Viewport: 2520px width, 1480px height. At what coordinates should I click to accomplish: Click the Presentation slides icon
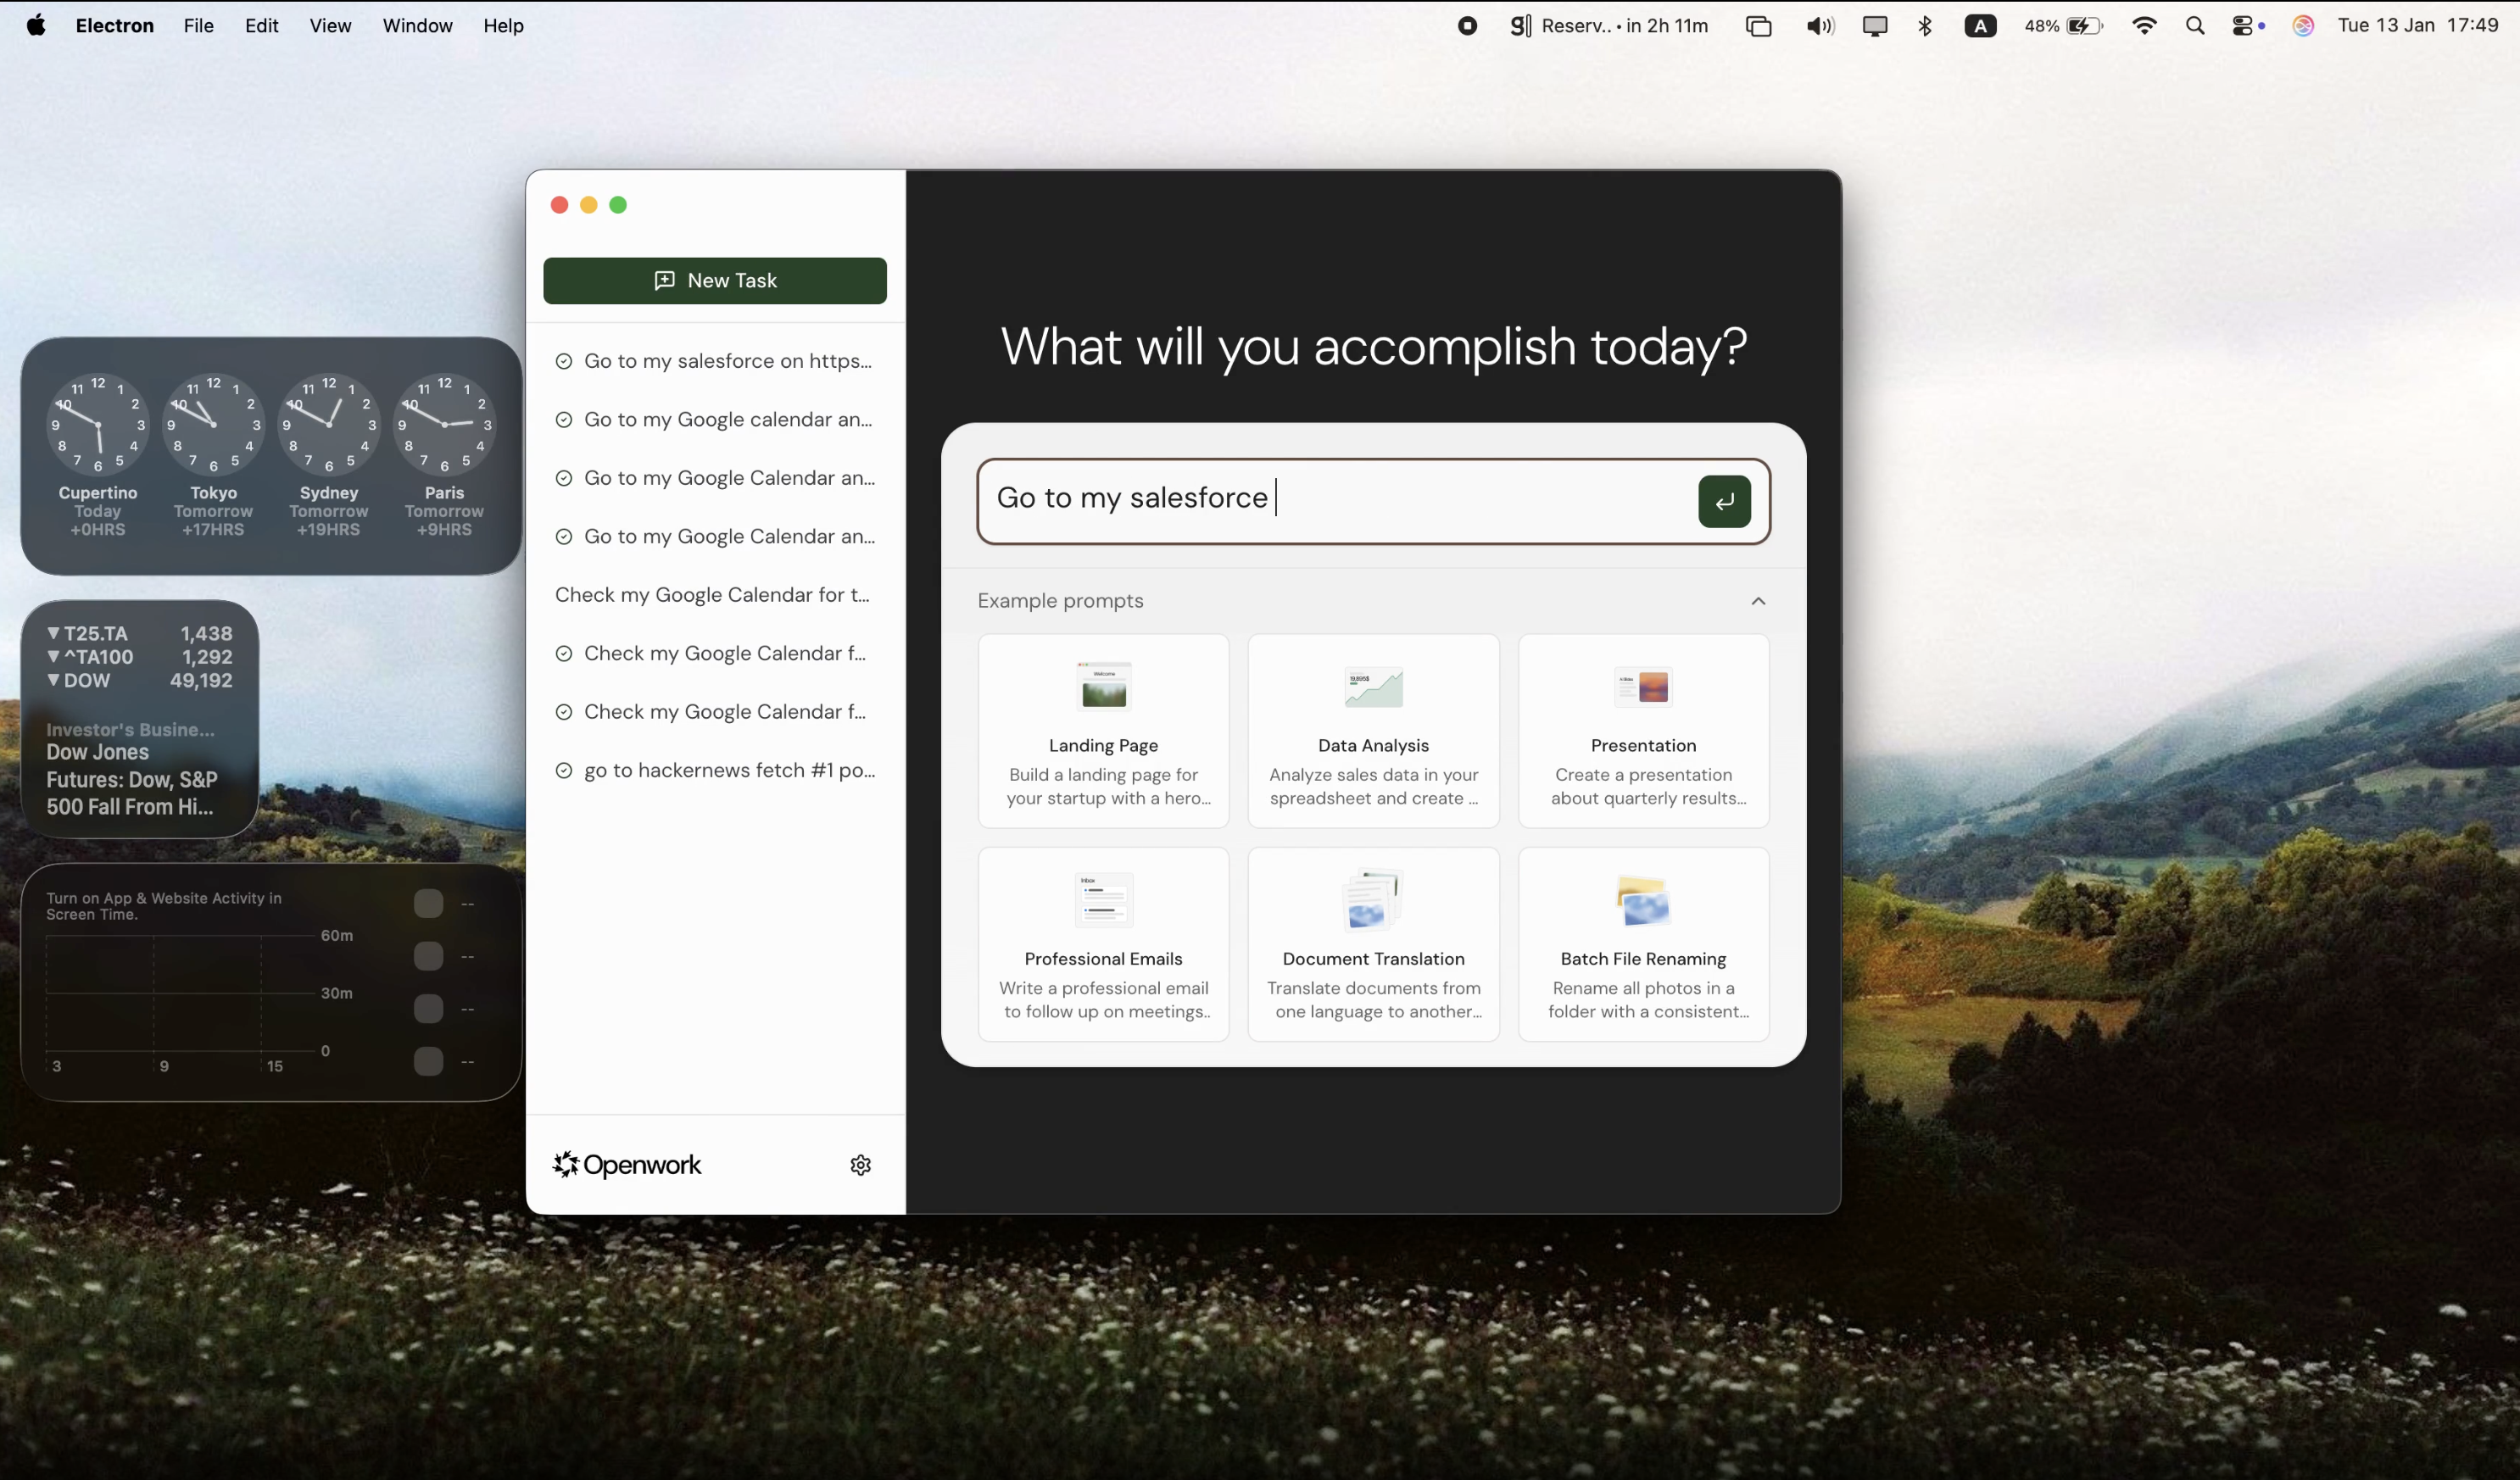point(1643,686)
